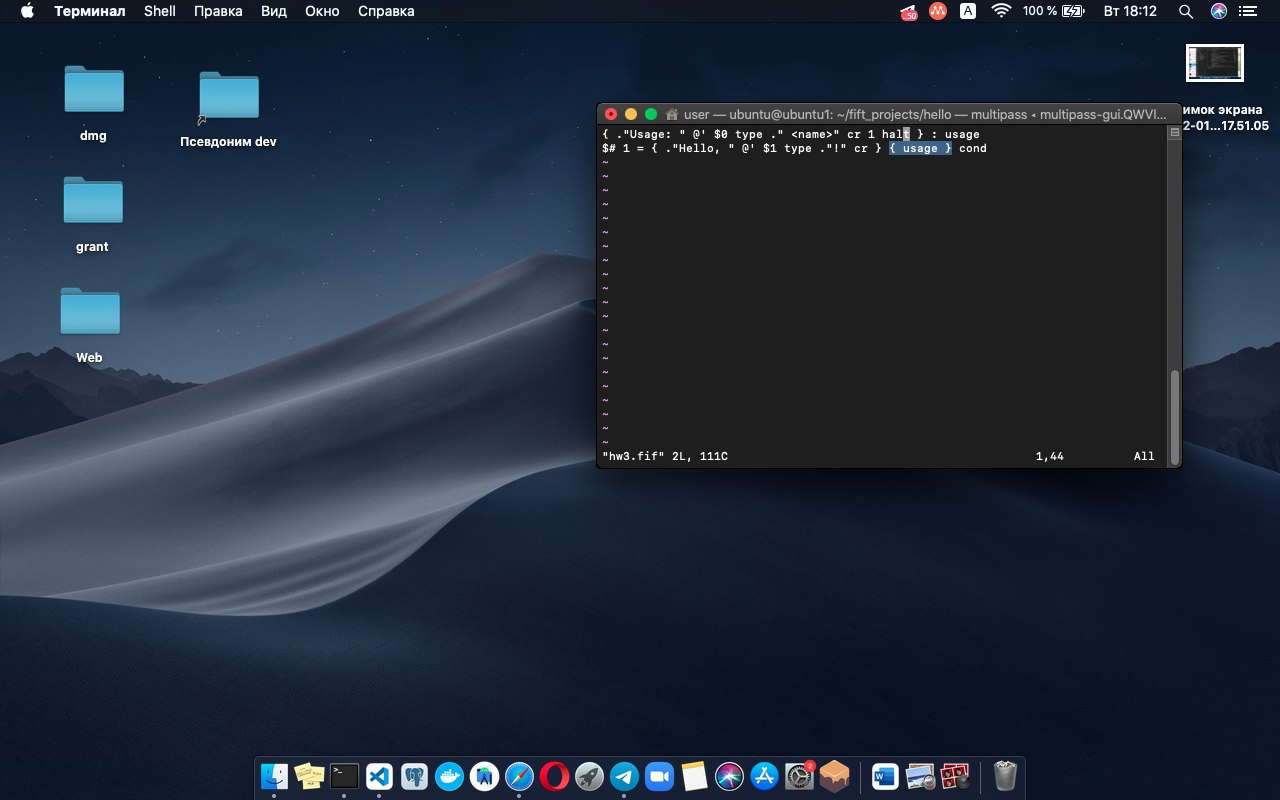Open the Окно menu
Screen dimensions: 1280x800
(323, 11)
